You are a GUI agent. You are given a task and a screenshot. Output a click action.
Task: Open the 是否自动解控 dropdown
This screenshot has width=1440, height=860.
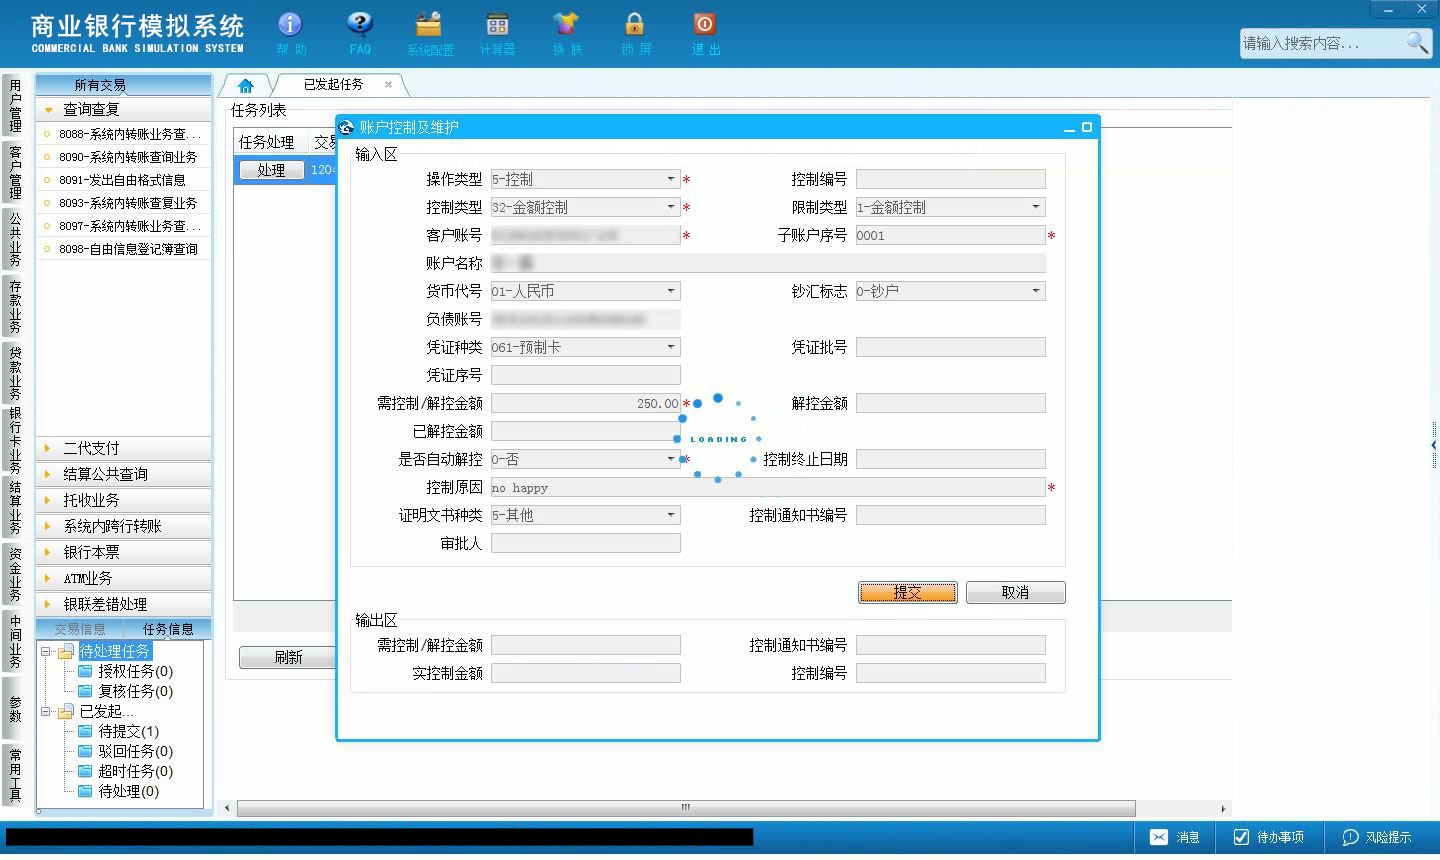[x=671, y=459]
